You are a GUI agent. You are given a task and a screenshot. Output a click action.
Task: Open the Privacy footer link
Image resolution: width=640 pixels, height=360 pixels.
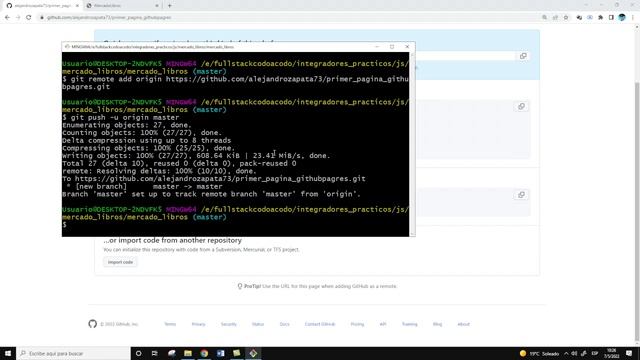tap(198, 324)
